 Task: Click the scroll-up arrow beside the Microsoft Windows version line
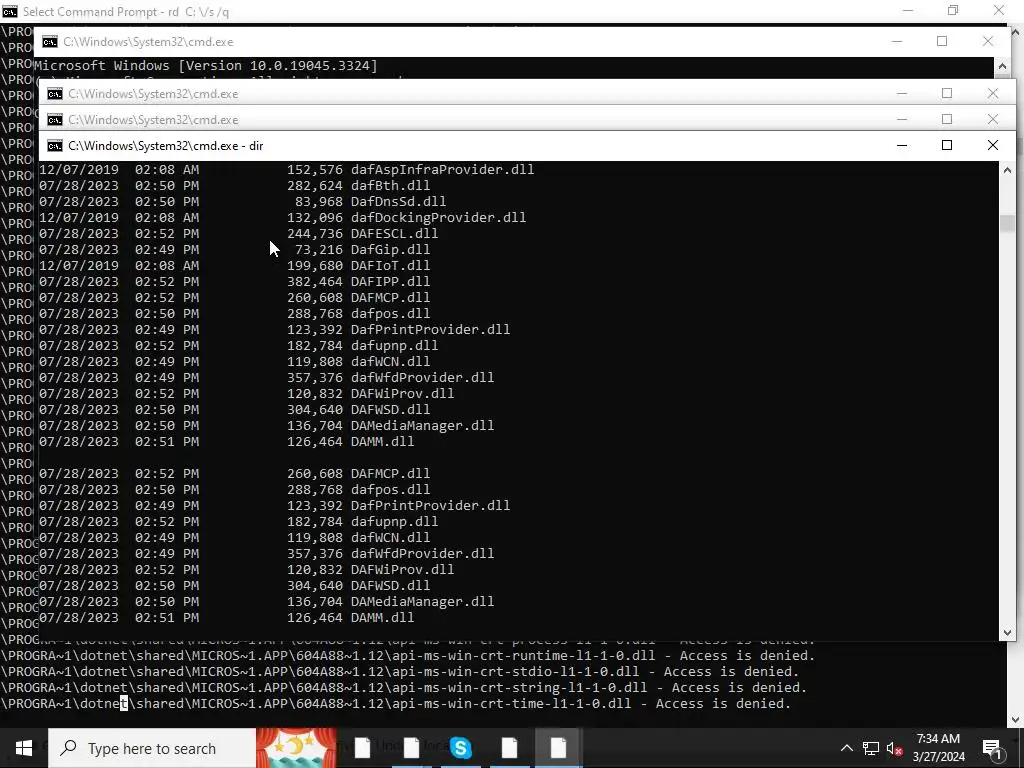click(1002, 66)
